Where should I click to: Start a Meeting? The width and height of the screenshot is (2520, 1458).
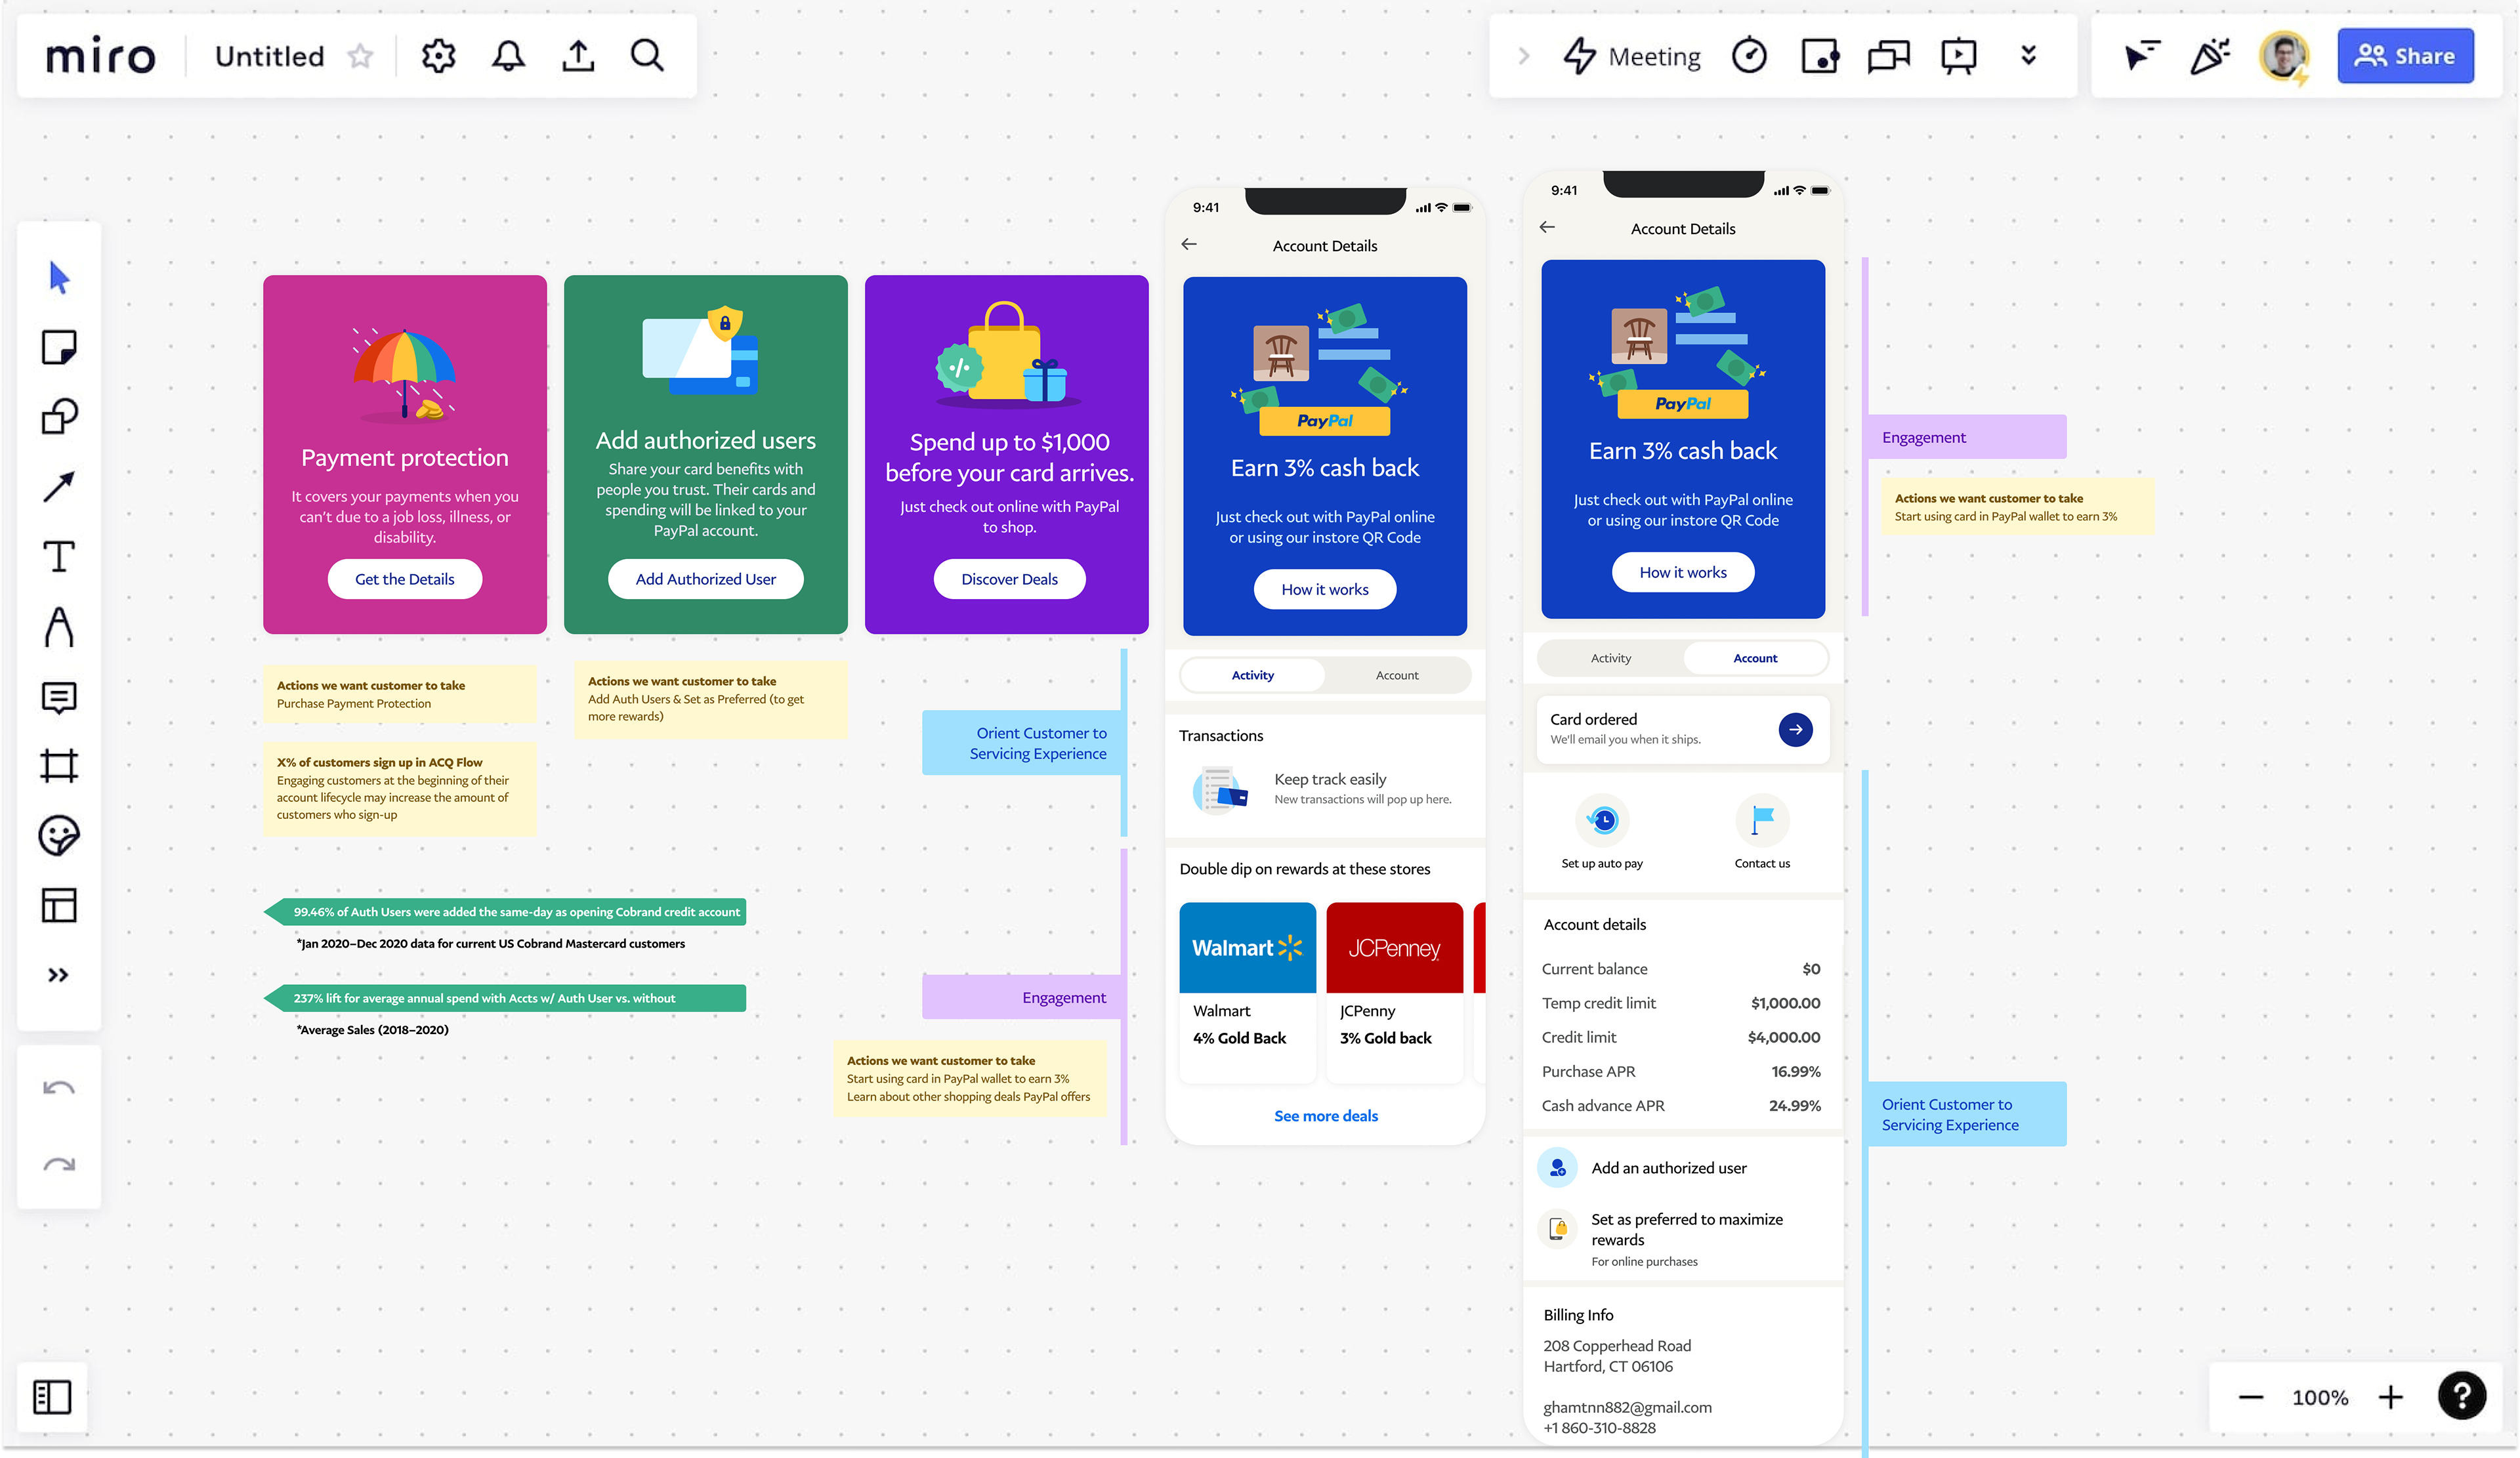1632,56
